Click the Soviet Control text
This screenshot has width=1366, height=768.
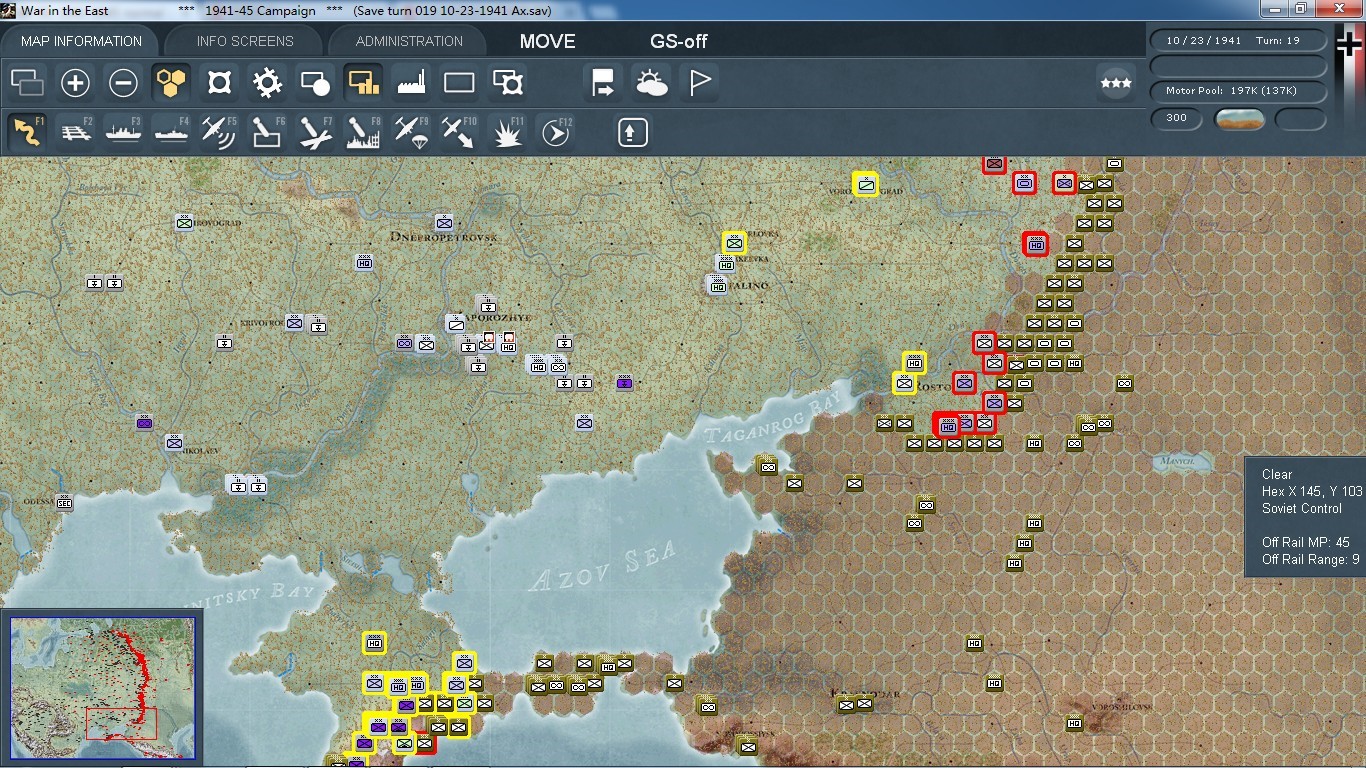pos(1302,509)
